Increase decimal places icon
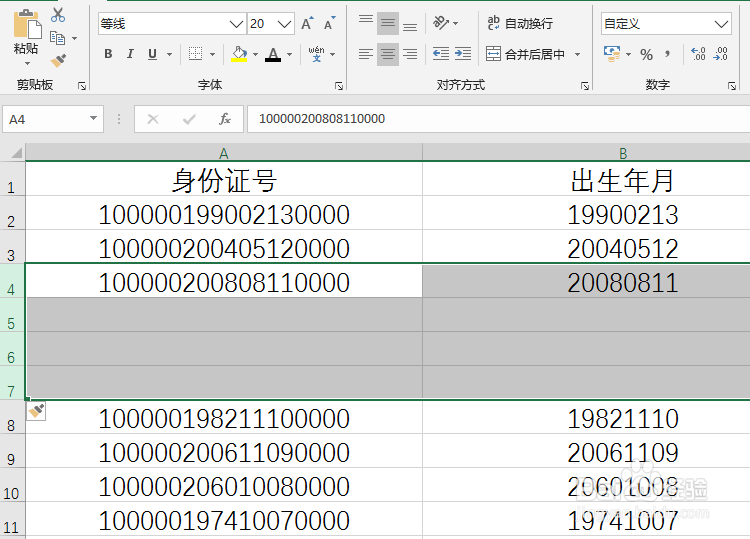 [x=698, y=54]
